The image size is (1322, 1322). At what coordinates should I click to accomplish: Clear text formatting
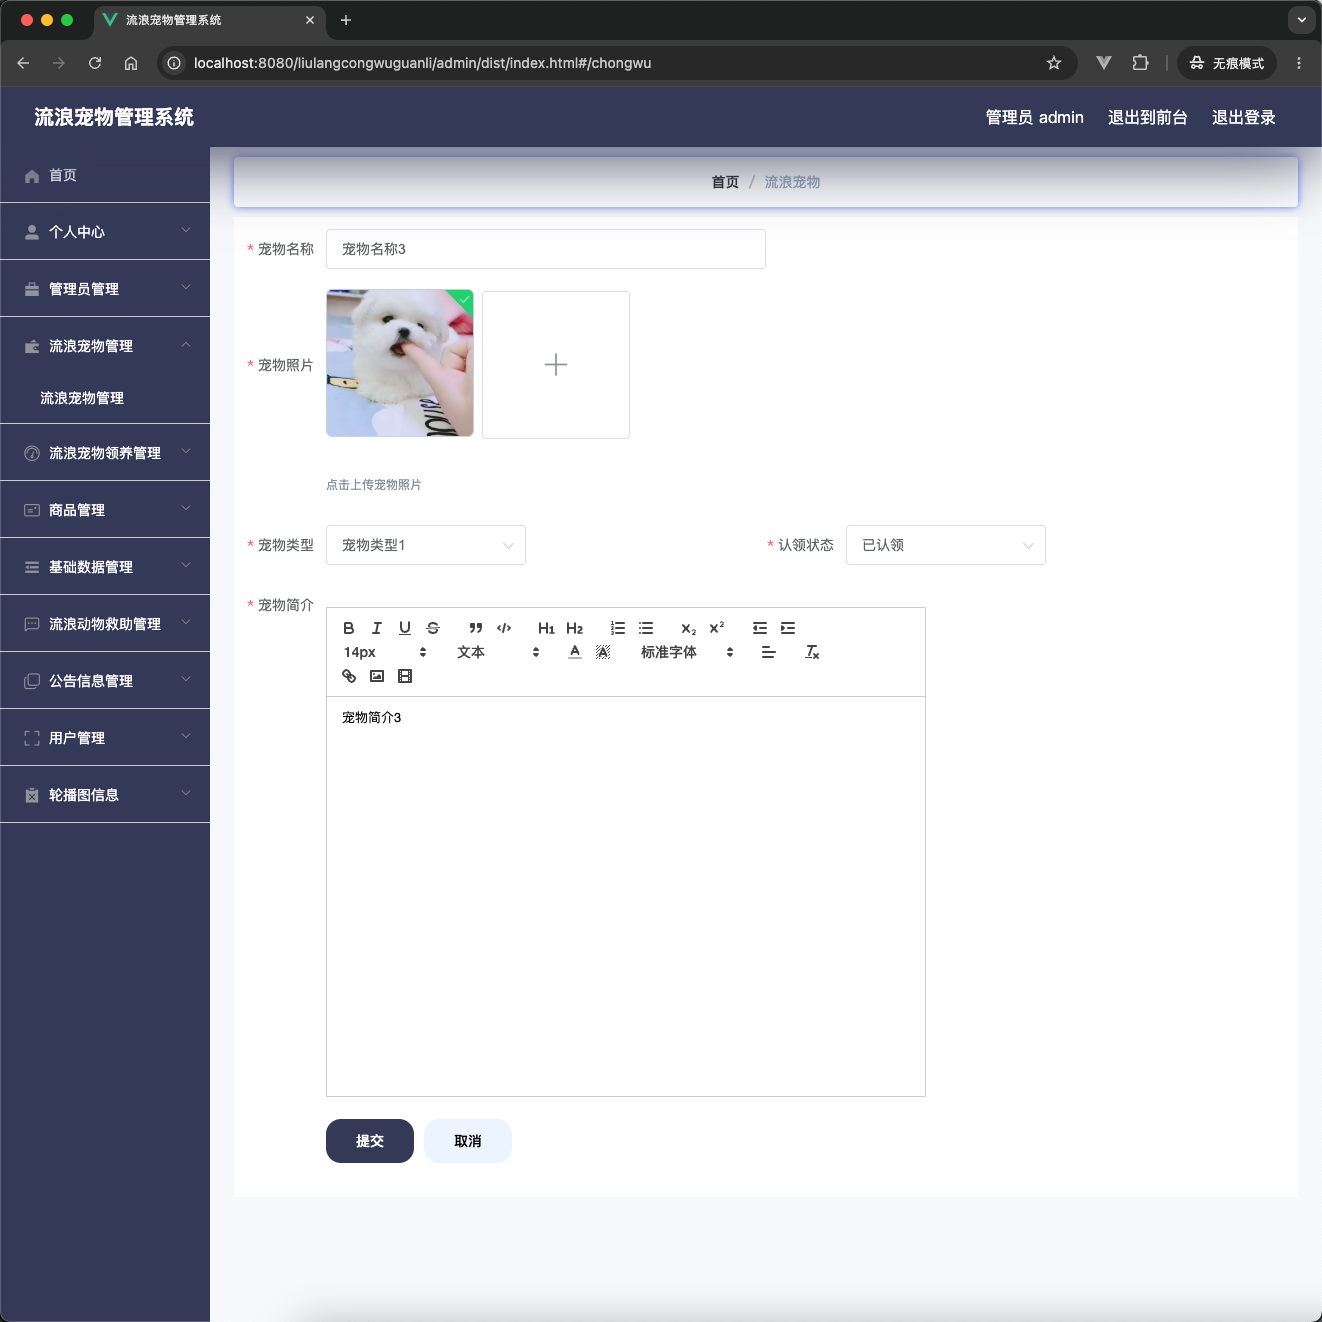pos(812,652)
